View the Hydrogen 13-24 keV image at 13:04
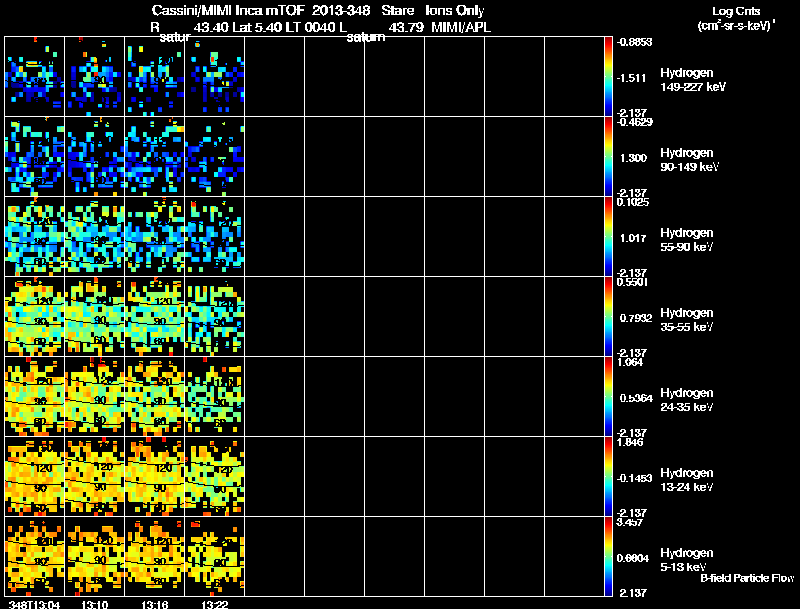 pos(35,477)
